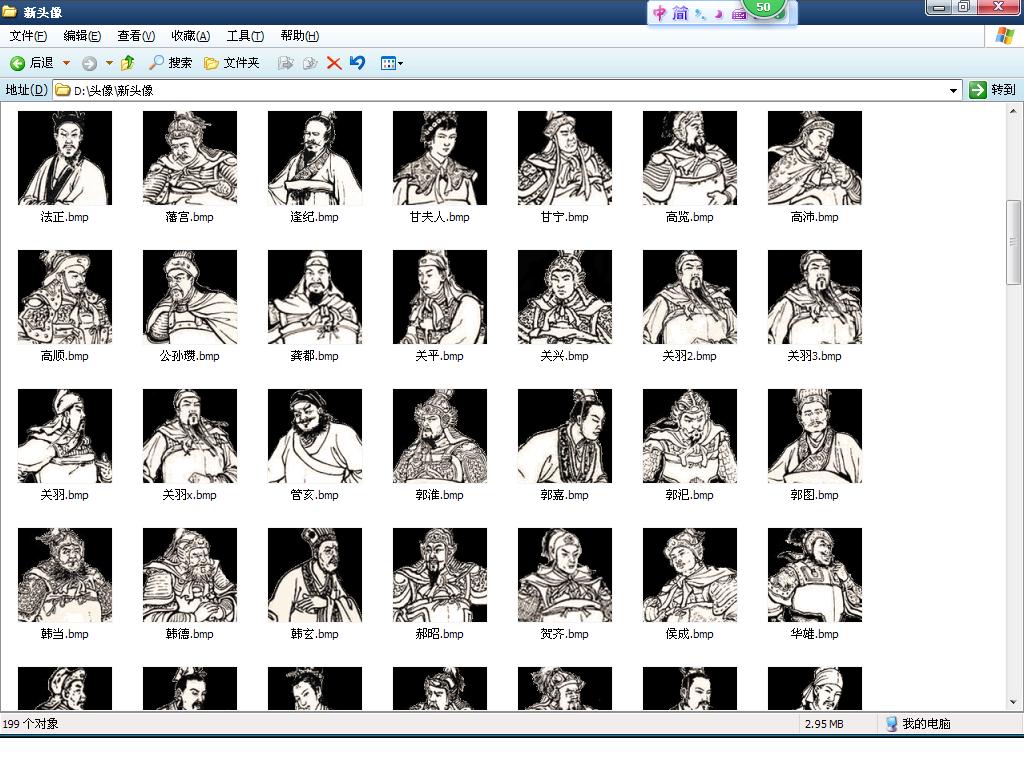
Task: Expand the address bar dropdown arrow
Action: [x=953, y=90]
